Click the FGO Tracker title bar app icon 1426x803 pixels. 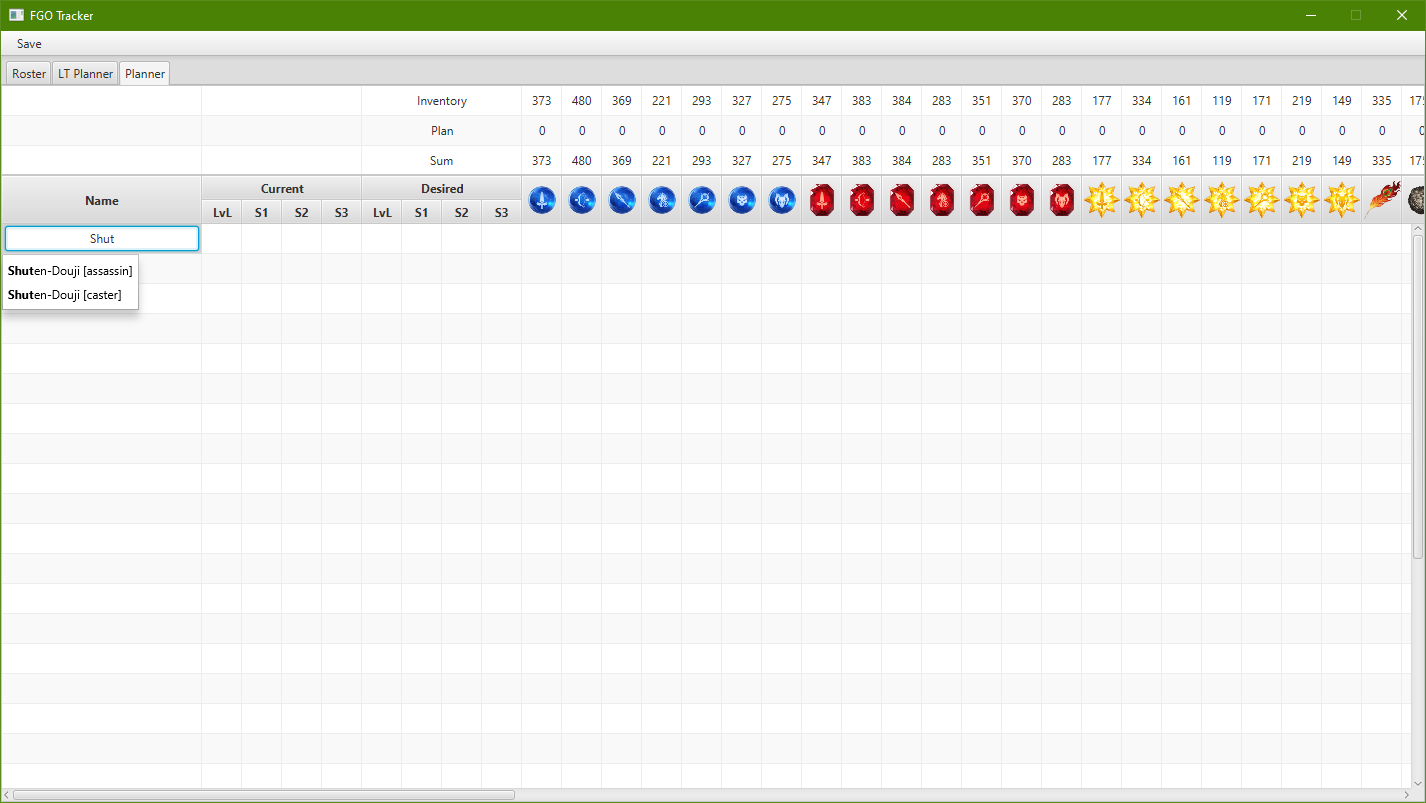point(16,15)
